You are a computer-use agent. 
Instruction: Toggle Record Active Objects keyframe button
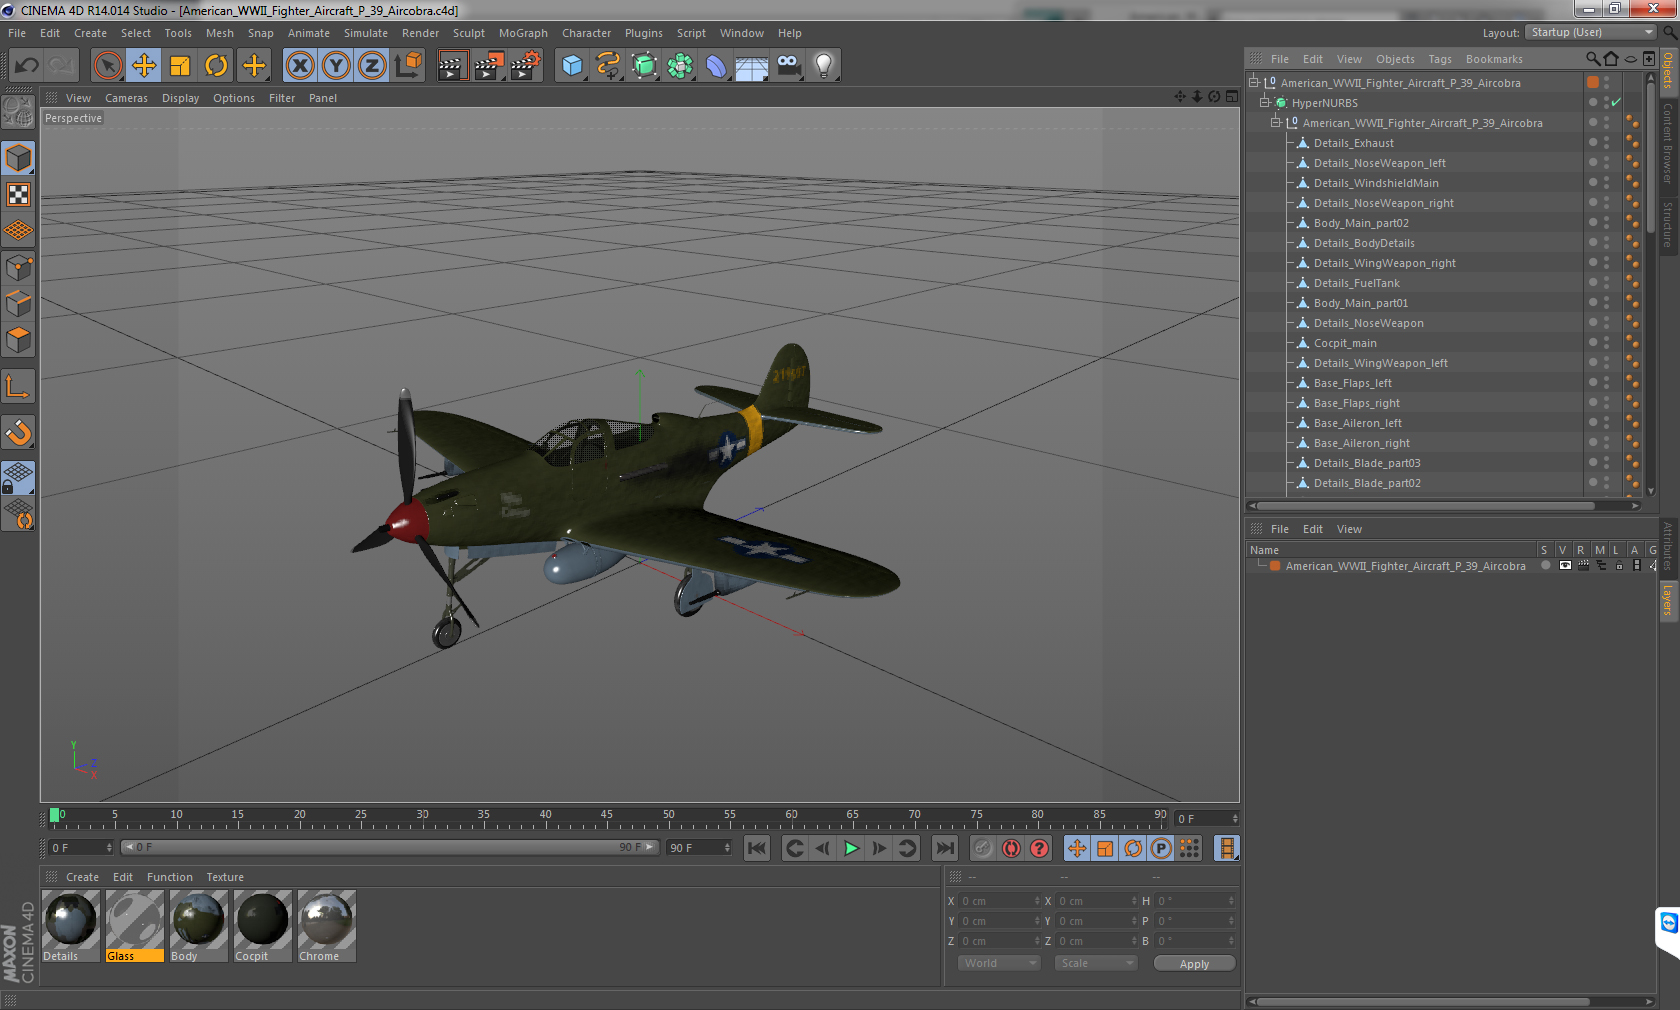[x=983, y=848]
